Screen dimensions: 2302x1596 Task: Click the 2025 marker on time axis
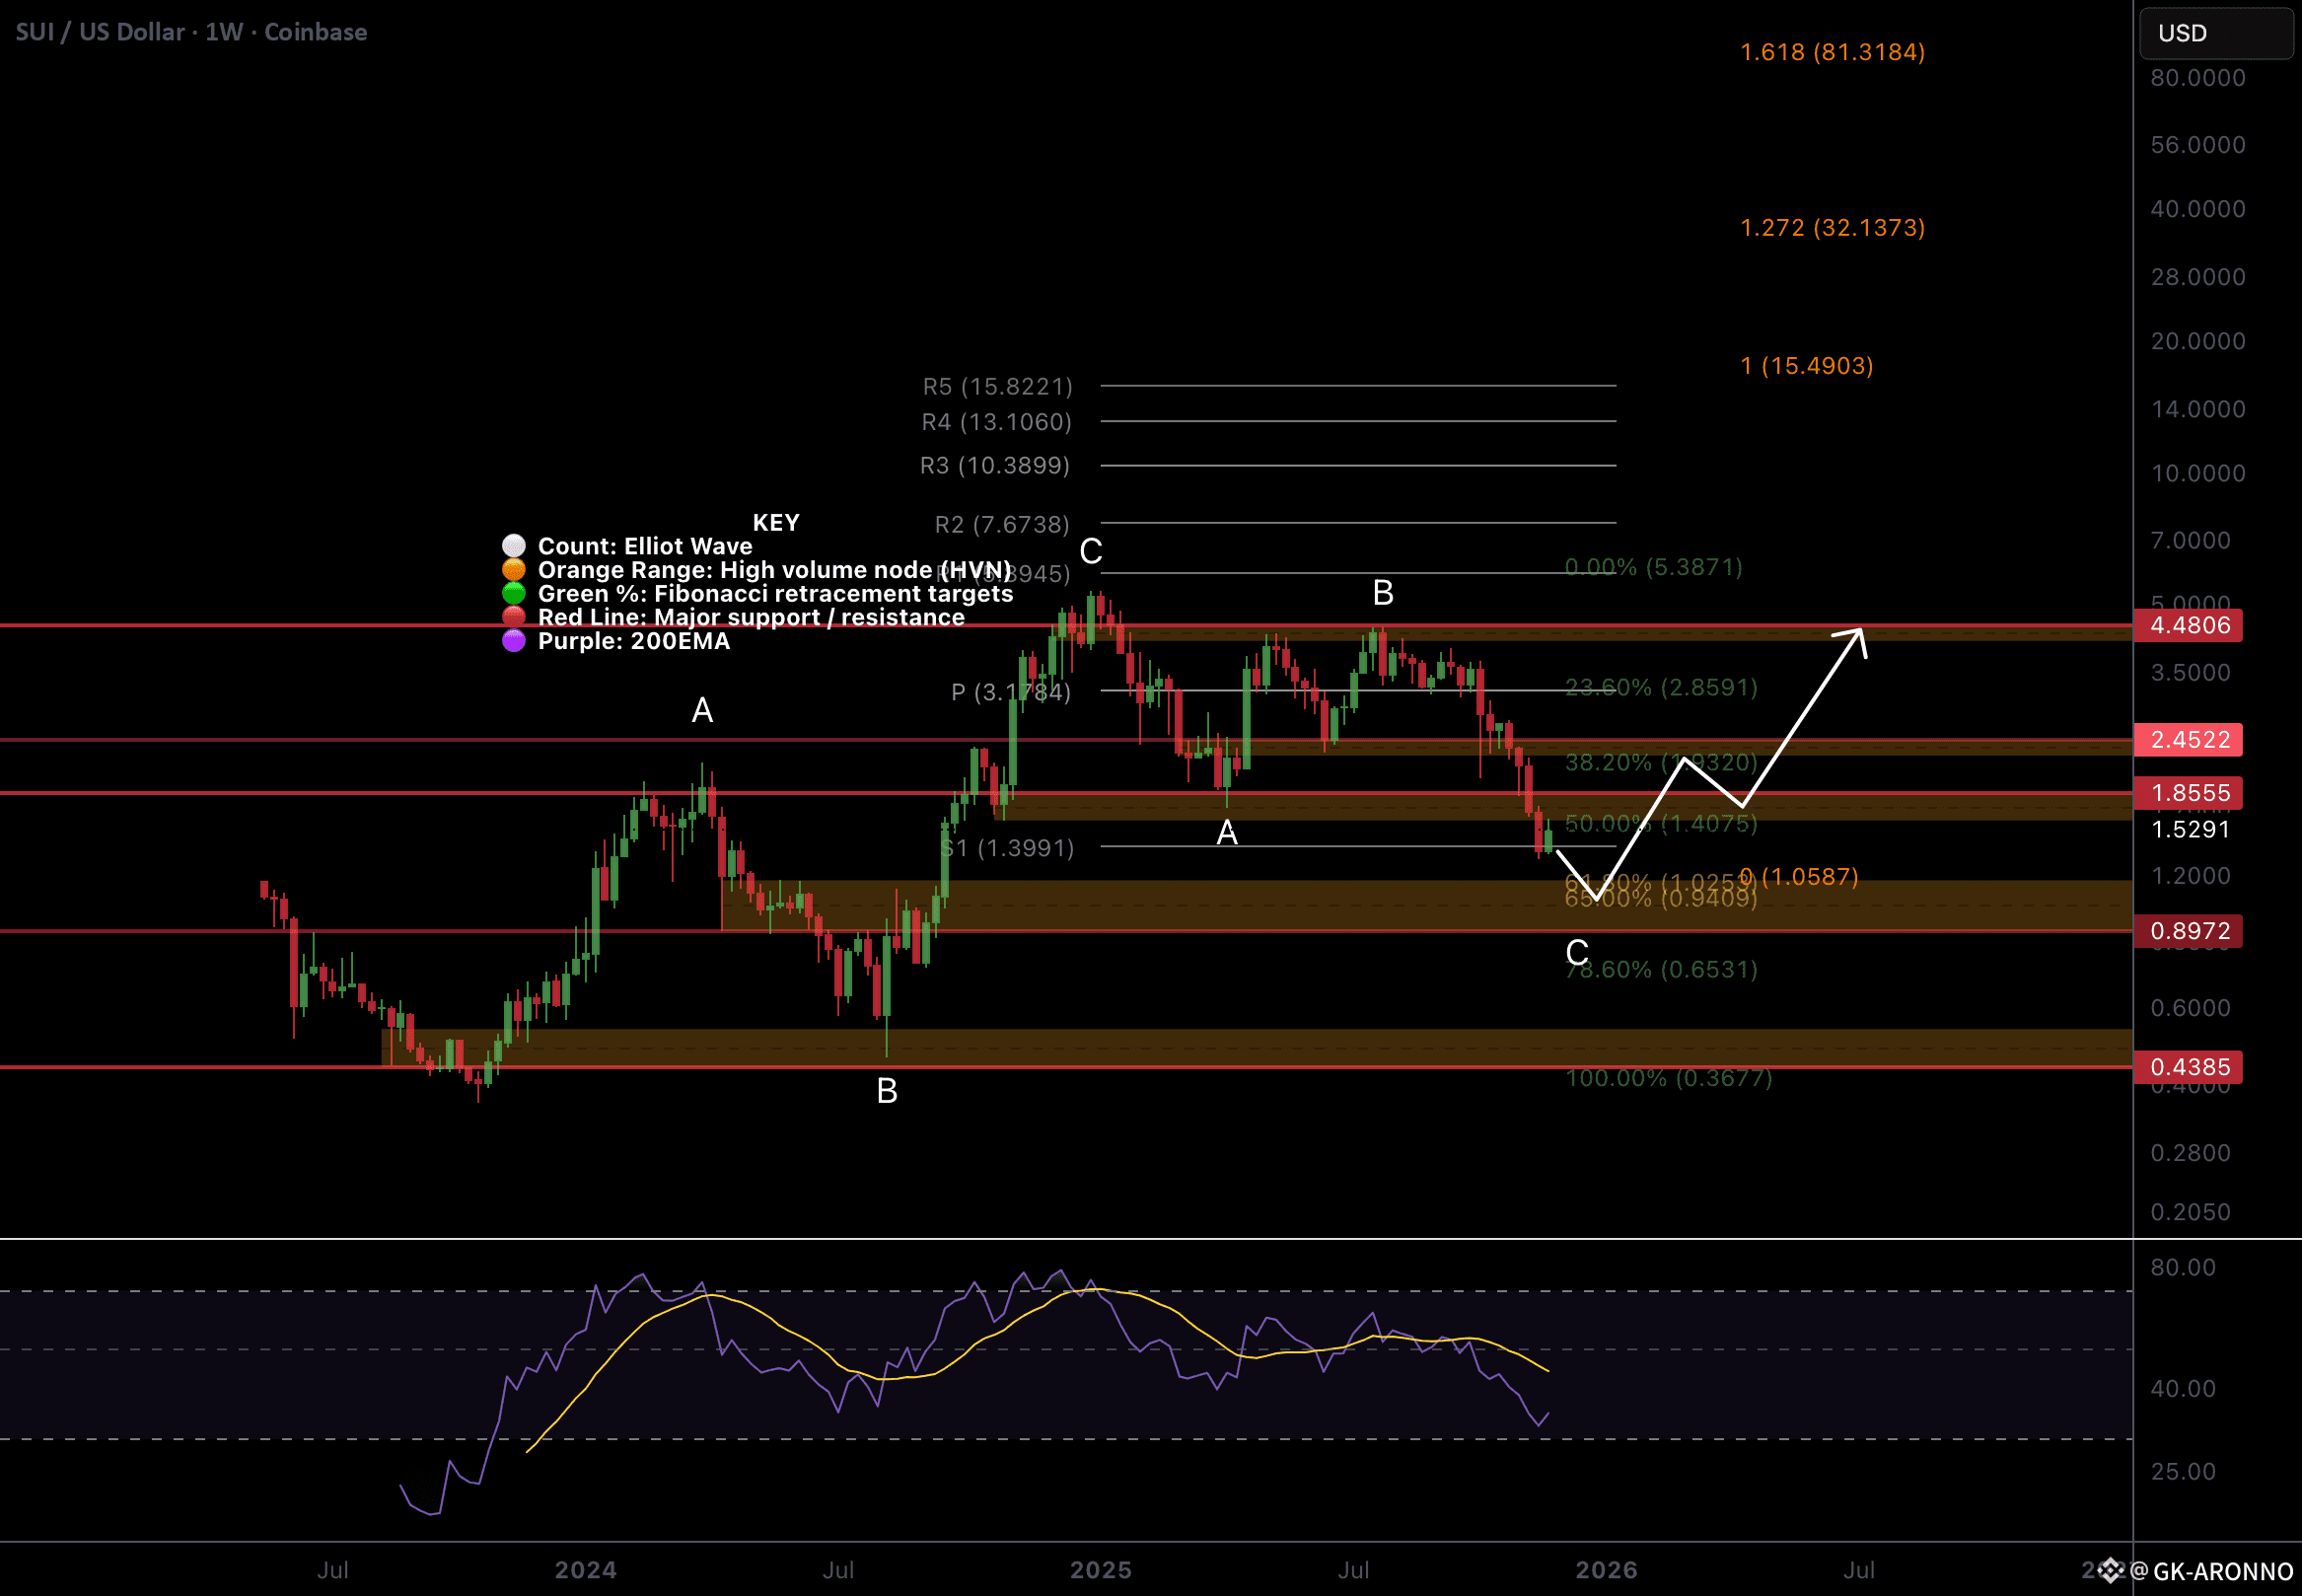point(1100,1570)
